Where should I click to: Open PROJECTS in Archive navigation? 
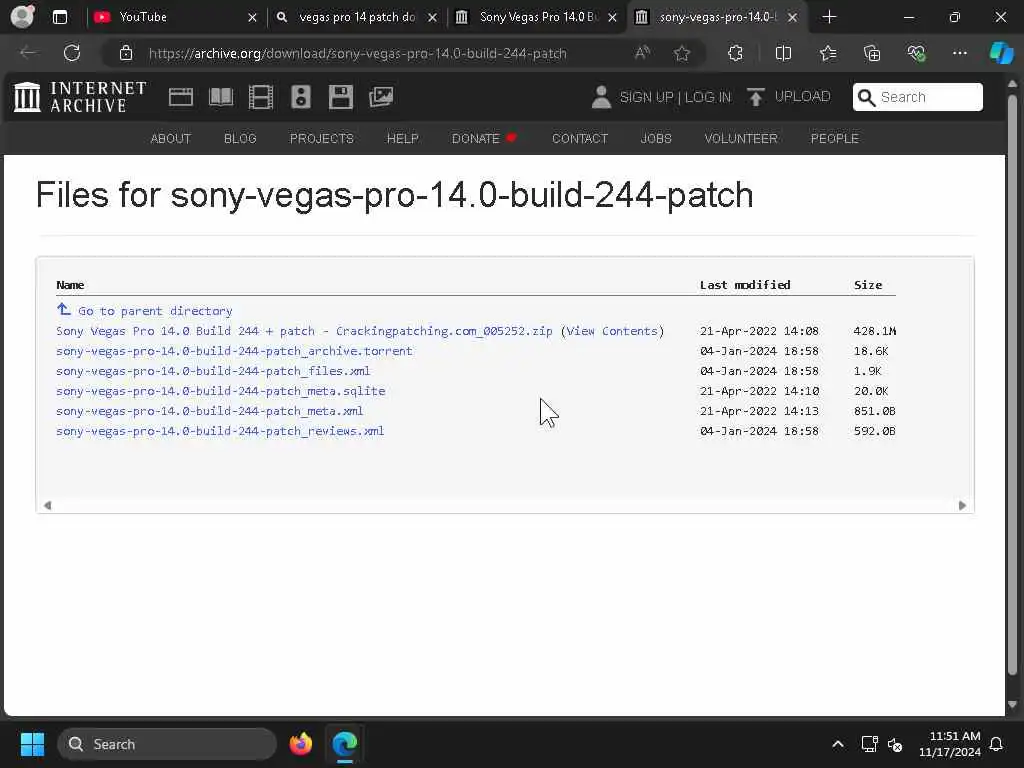pos(321,138)
